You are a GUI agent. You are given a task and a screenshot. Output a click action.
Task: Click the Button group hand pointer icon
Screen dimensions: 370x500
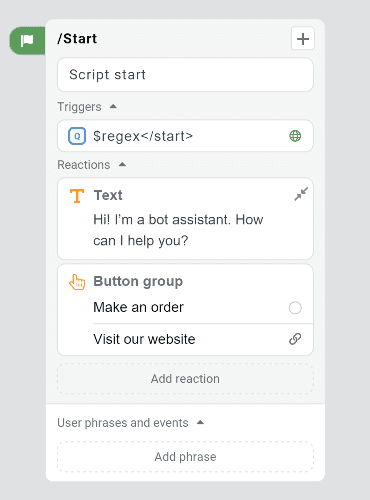tap(77, 282)
